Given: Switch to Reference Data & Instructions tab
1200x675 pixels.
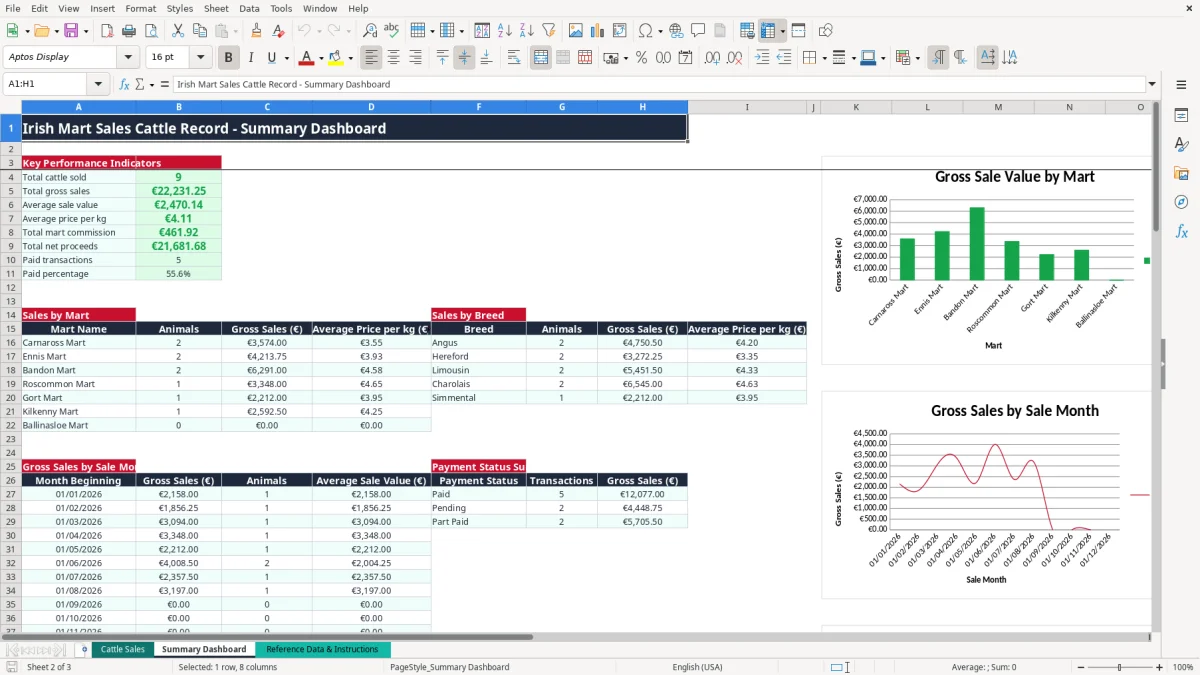Looking at the screenshot, I should [x=322, y=649].
